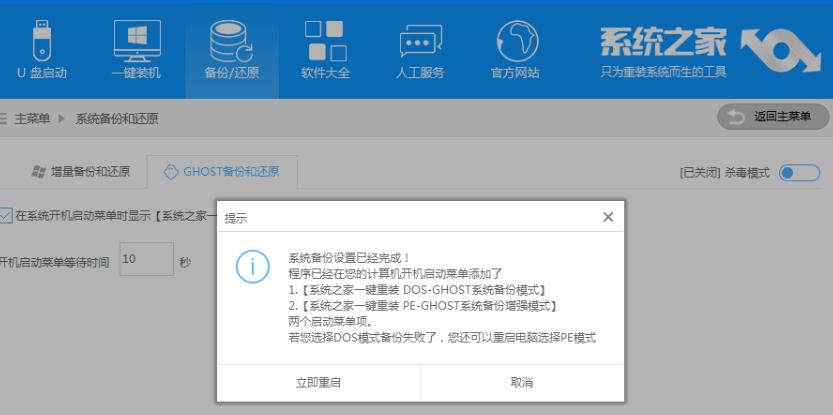This screenshot has height=415, width=833.
Task: Open the 备份/还原 backup restore section
Action: pos(232,50)
